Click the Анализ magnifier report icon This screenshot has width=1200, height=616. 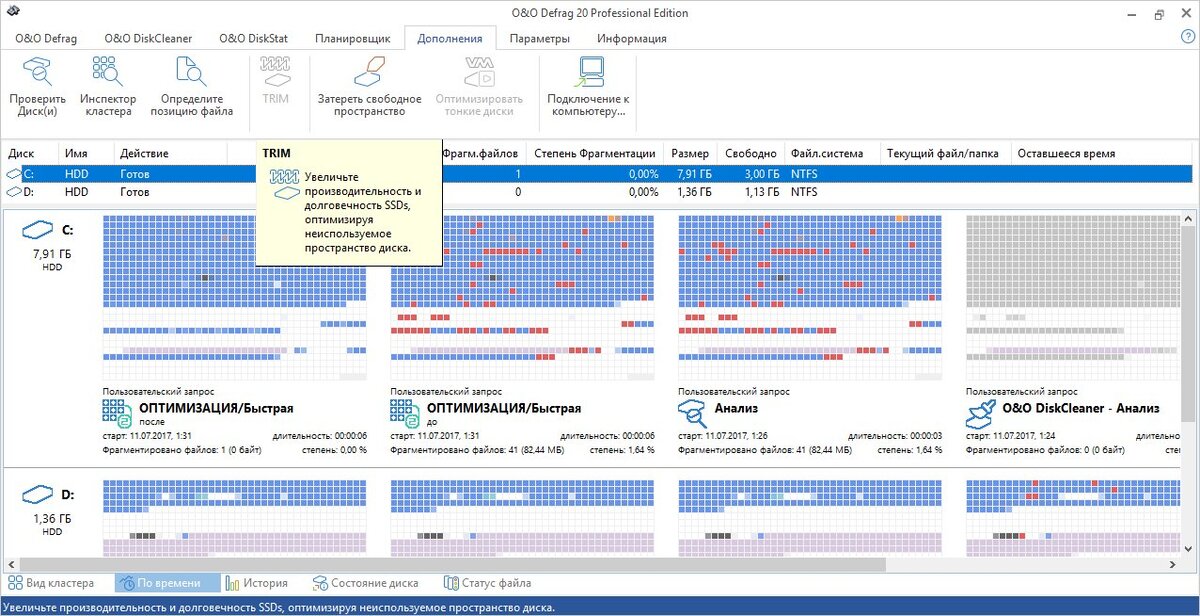tap(693, 414)
